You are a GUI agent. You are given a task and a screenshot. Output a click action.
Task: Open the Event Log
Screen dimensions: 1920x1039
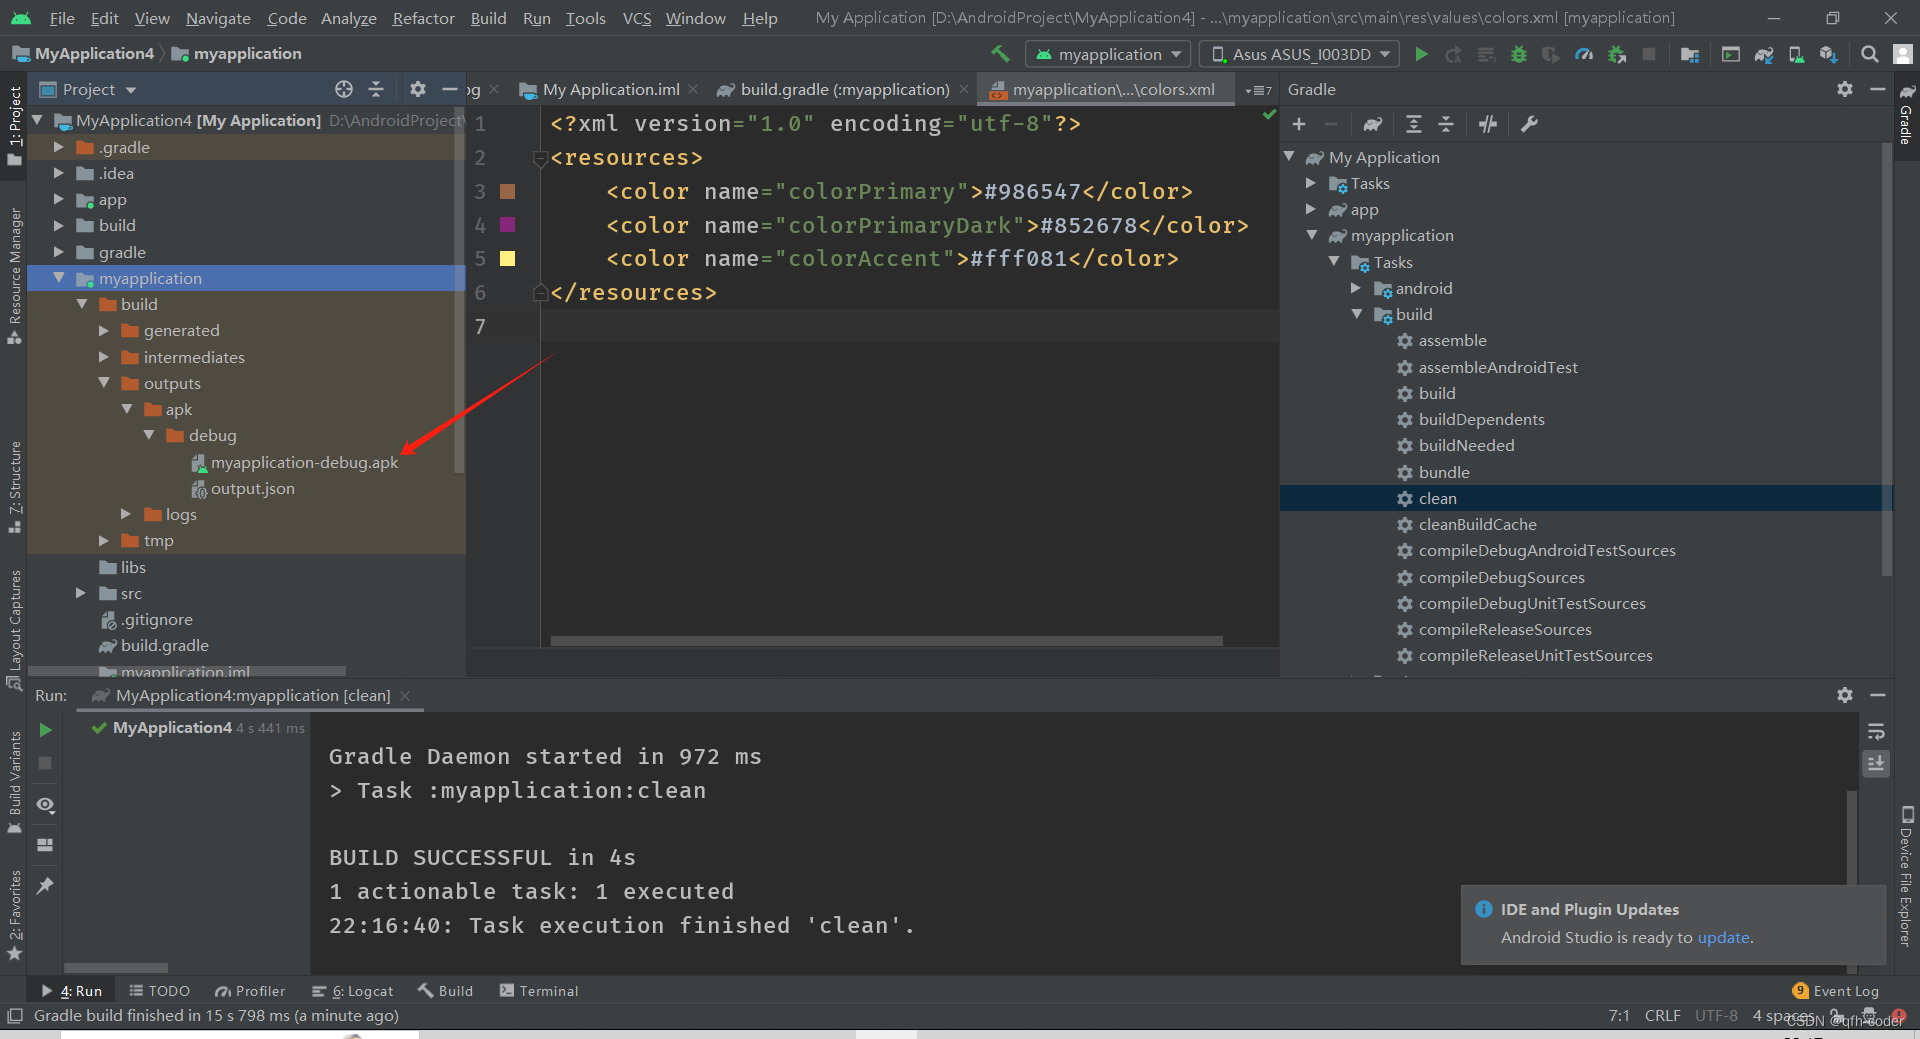click(1836, 991)
